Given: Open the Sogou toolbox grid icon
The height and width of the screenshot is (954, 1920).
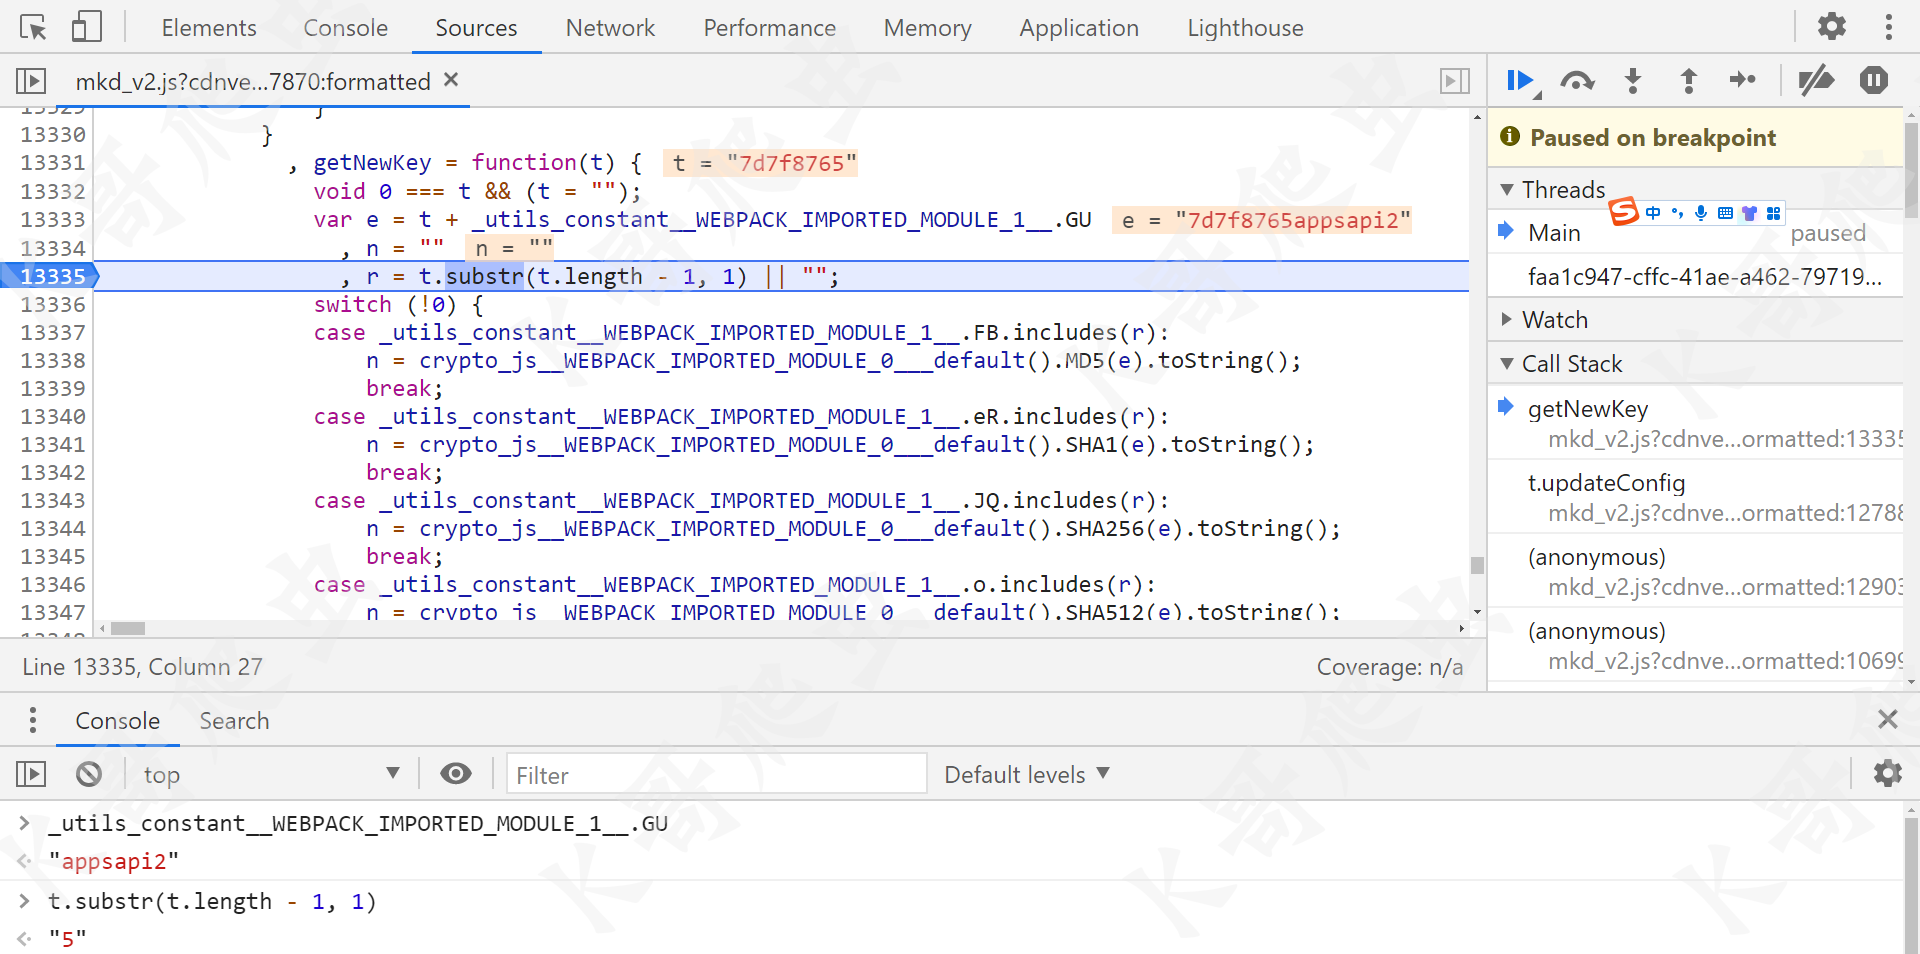Looking at the screenshot, I should click(x=1773, y=213).
